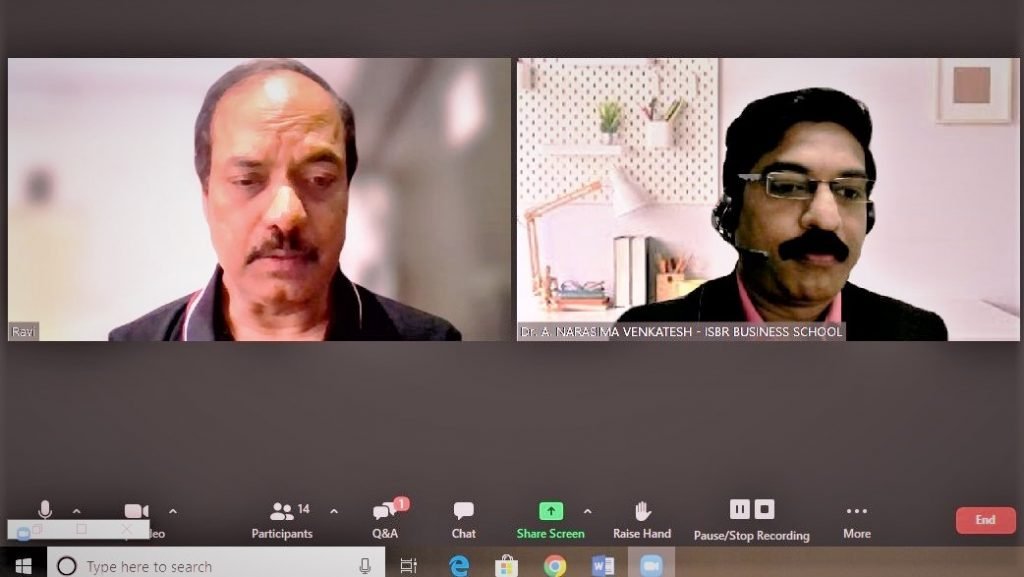The image size is (1024, 577).
Task: Select Dr. A. Narasima Venkatesh's video tile
Action: pos(768,199)
